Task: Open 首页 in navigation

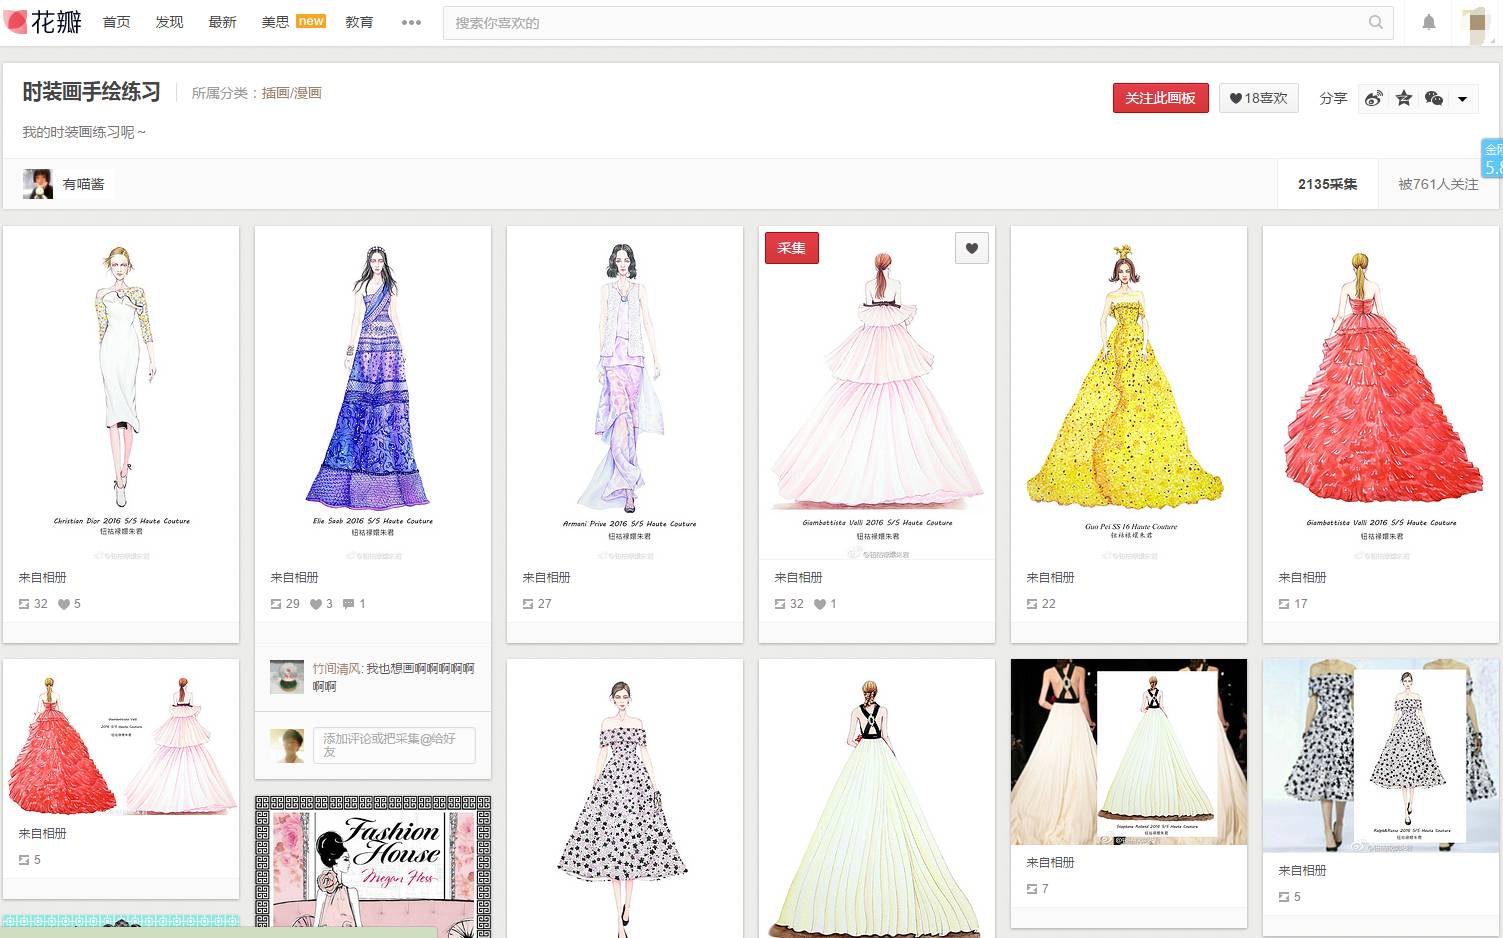Action: tap(117, 22)
